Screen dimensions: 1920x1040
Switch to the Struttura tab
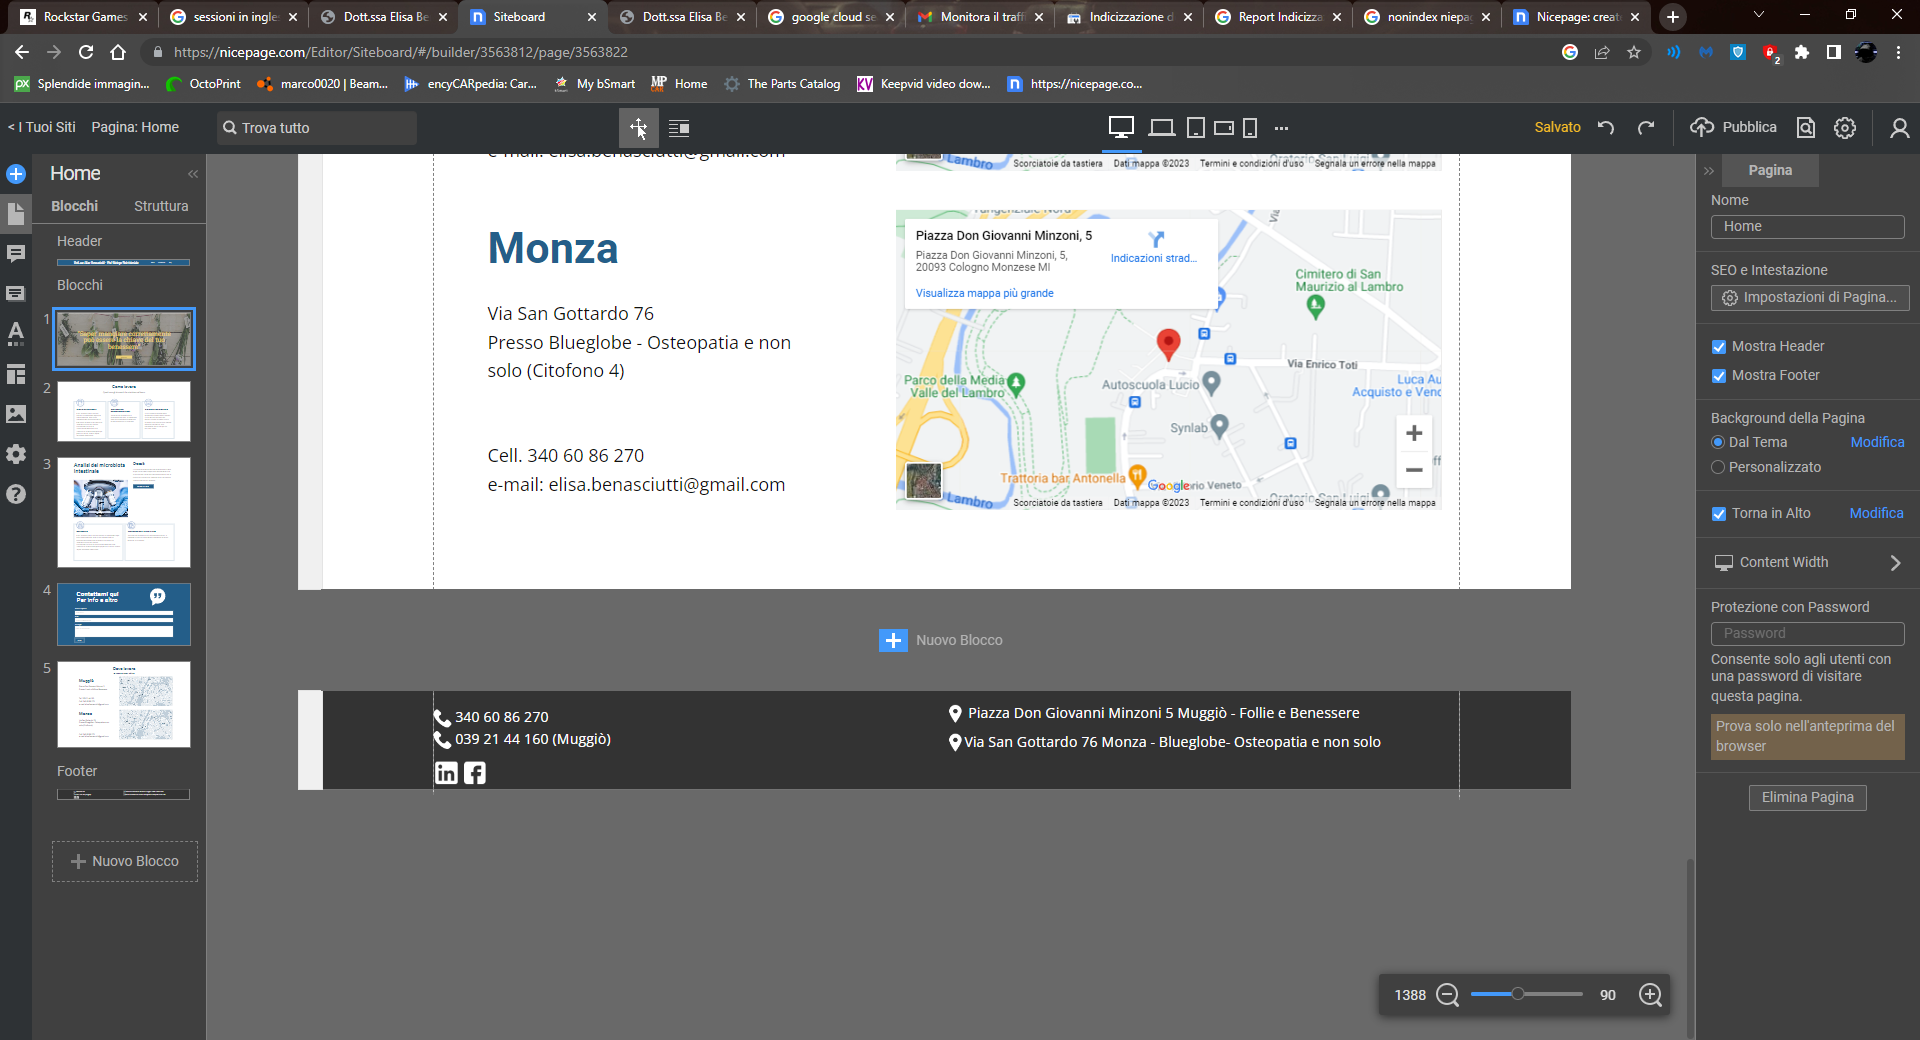point(161,206)
